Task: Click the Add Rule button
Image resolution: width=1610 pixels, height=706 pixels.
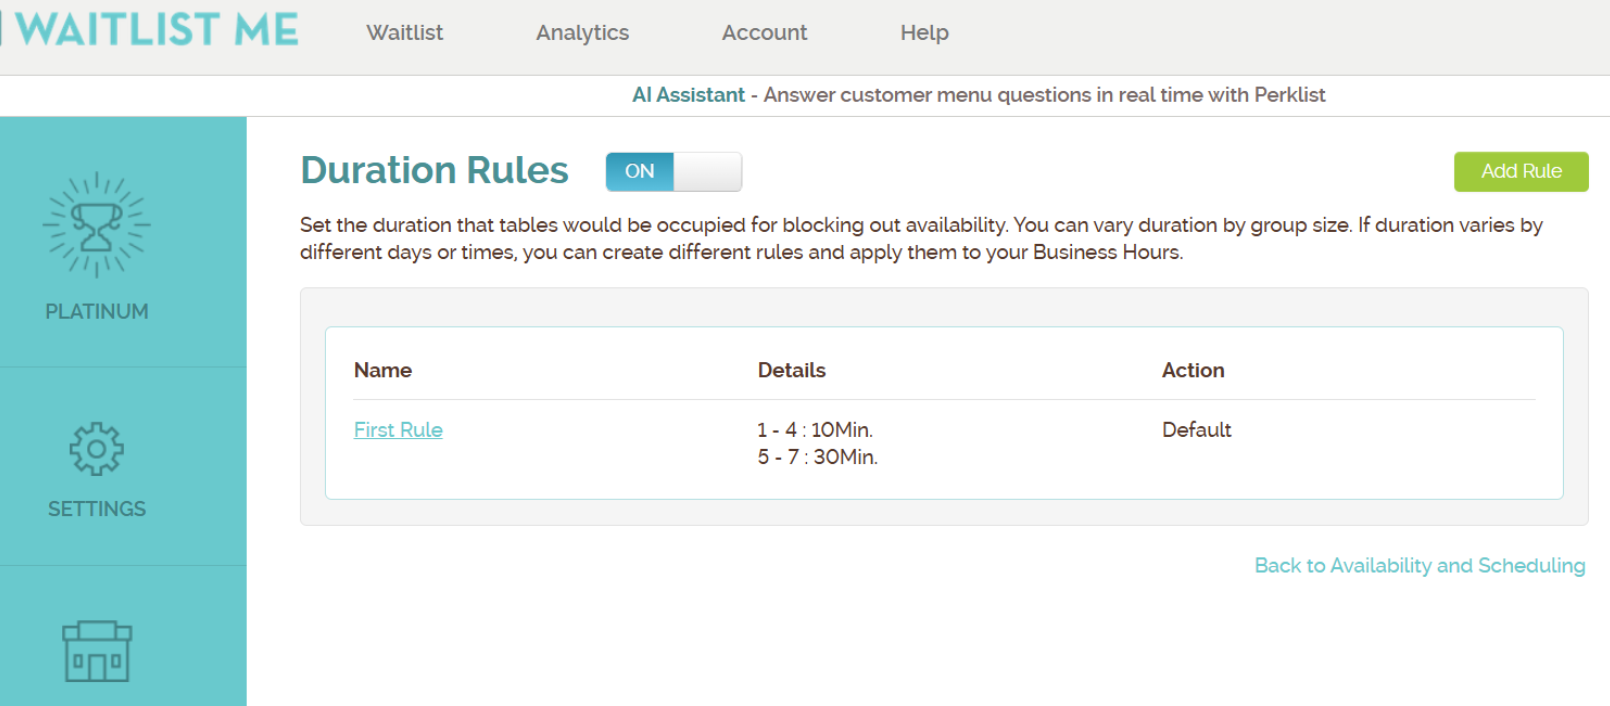Action: [x=1520, y=171]
